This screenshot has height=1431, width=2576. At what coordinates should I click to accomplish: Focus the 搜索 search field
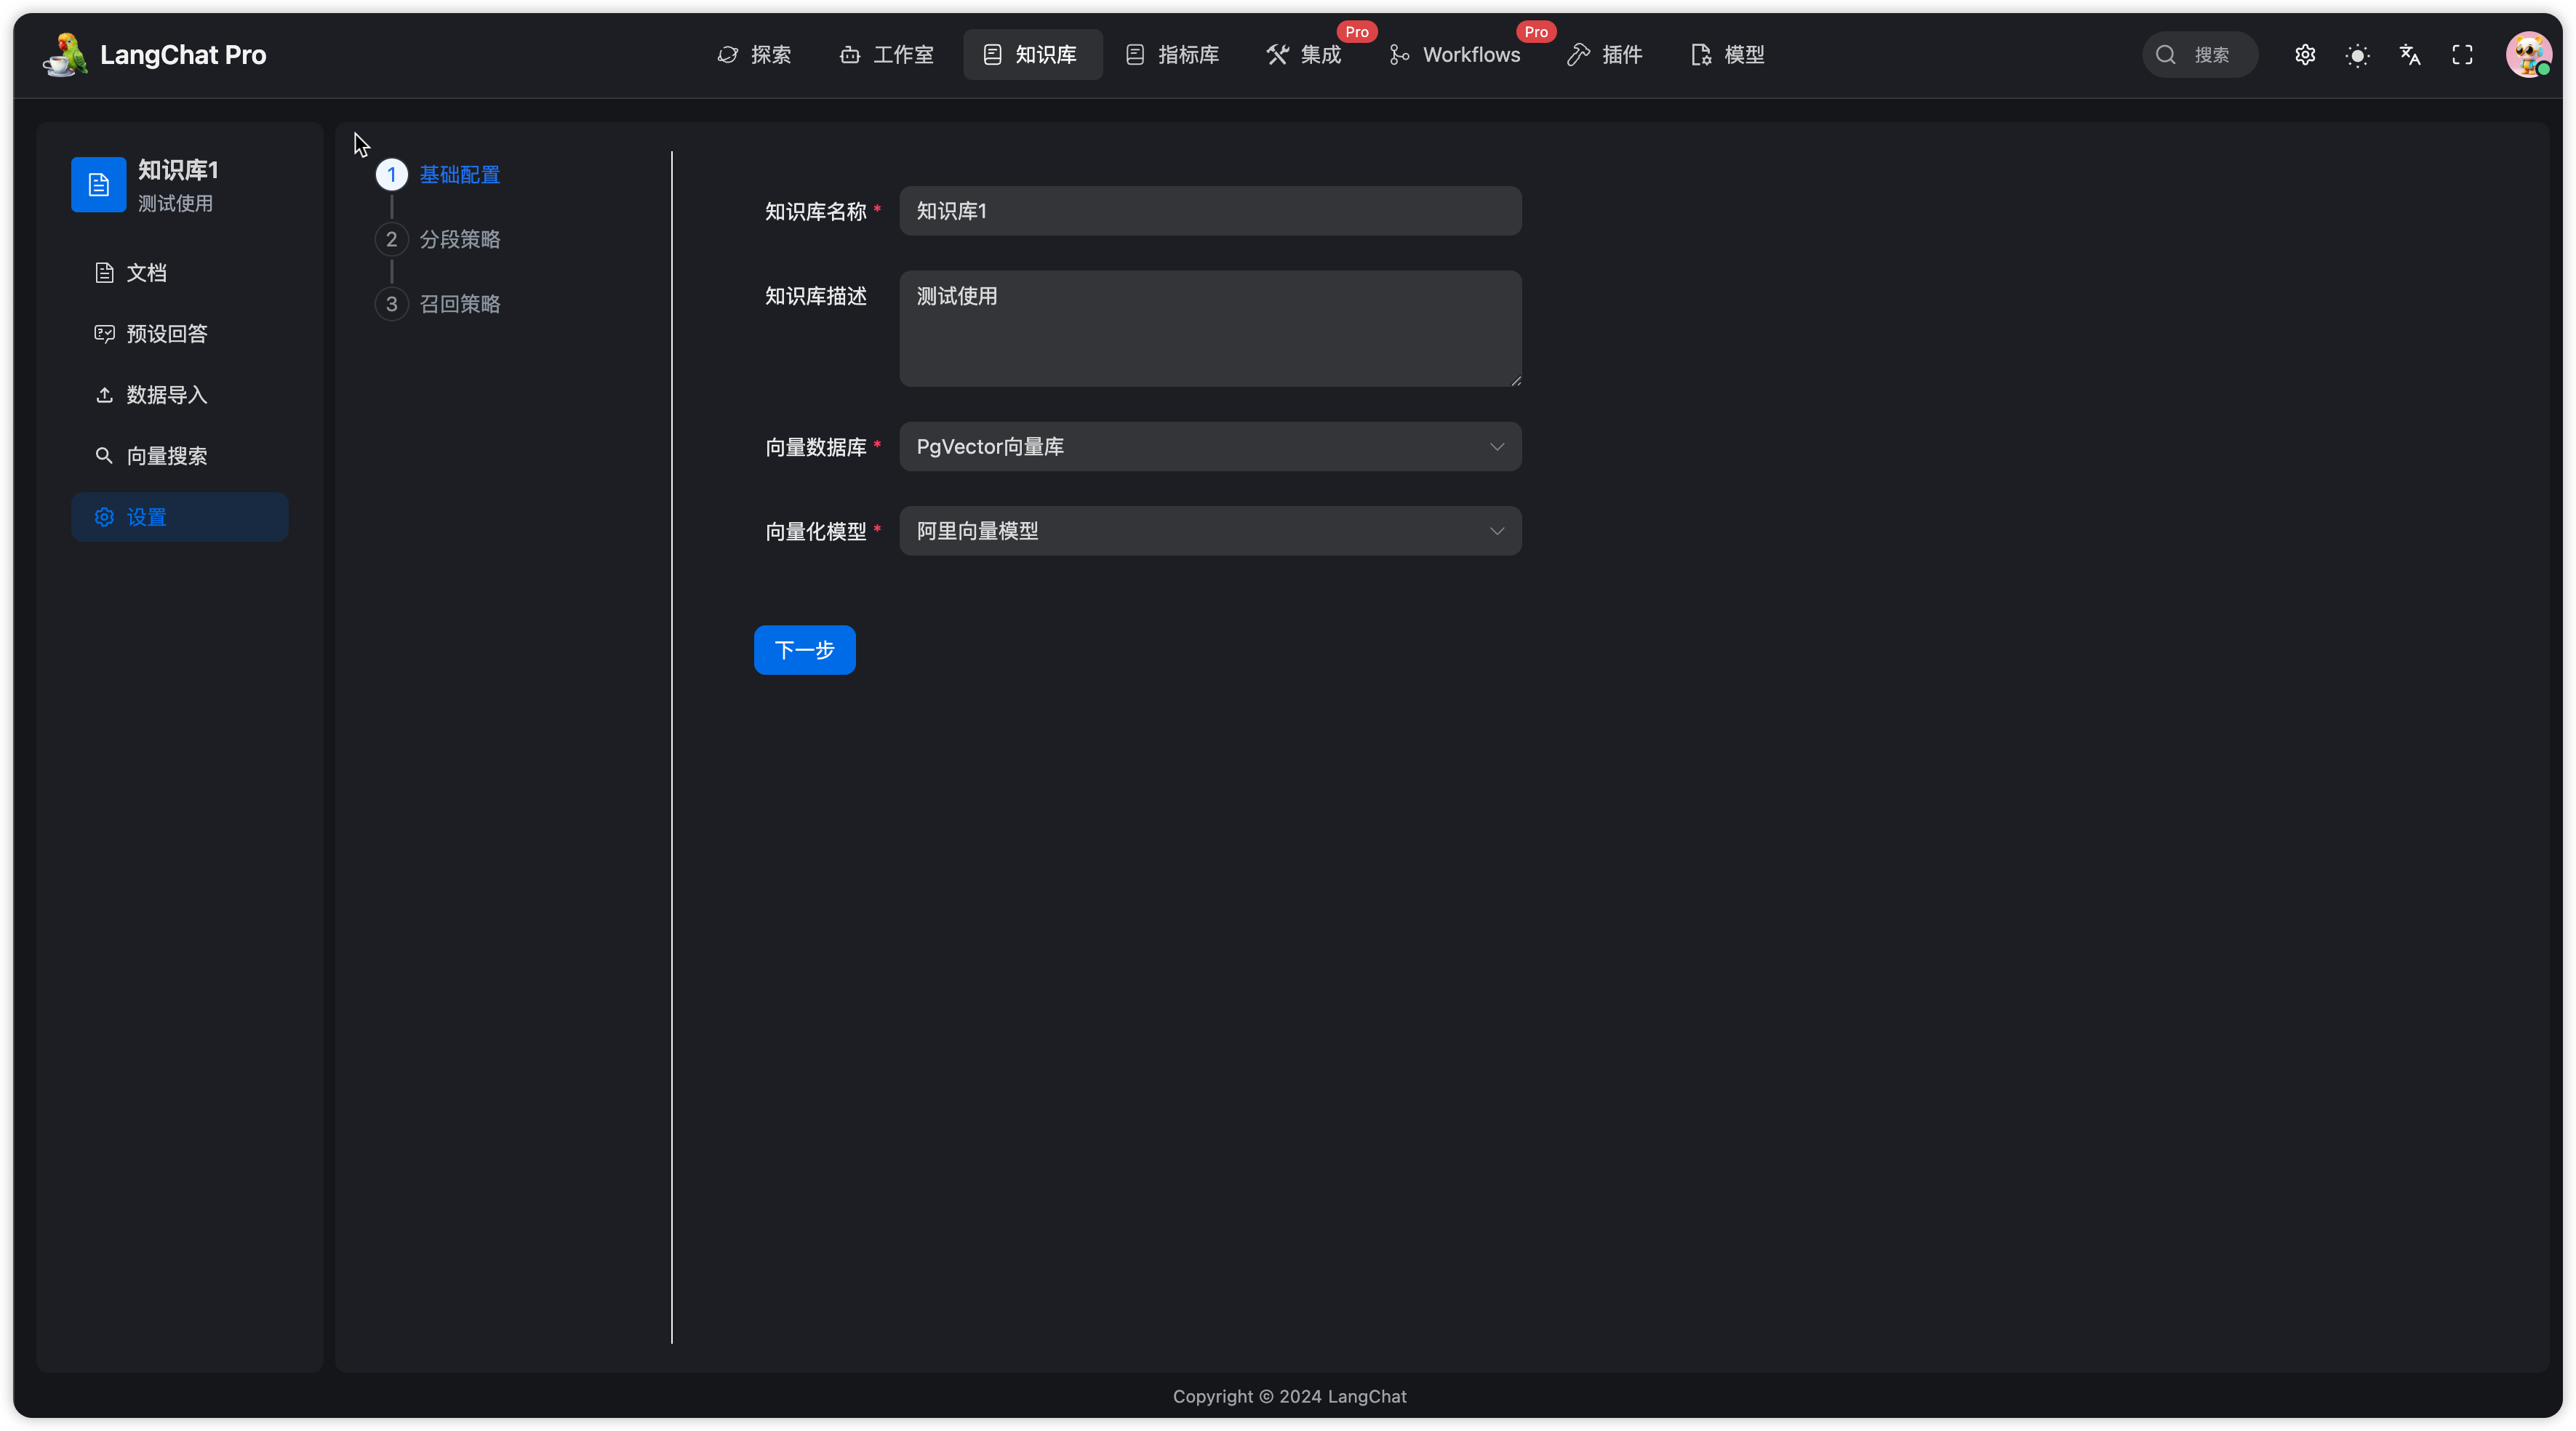(x=2200, y=55)
